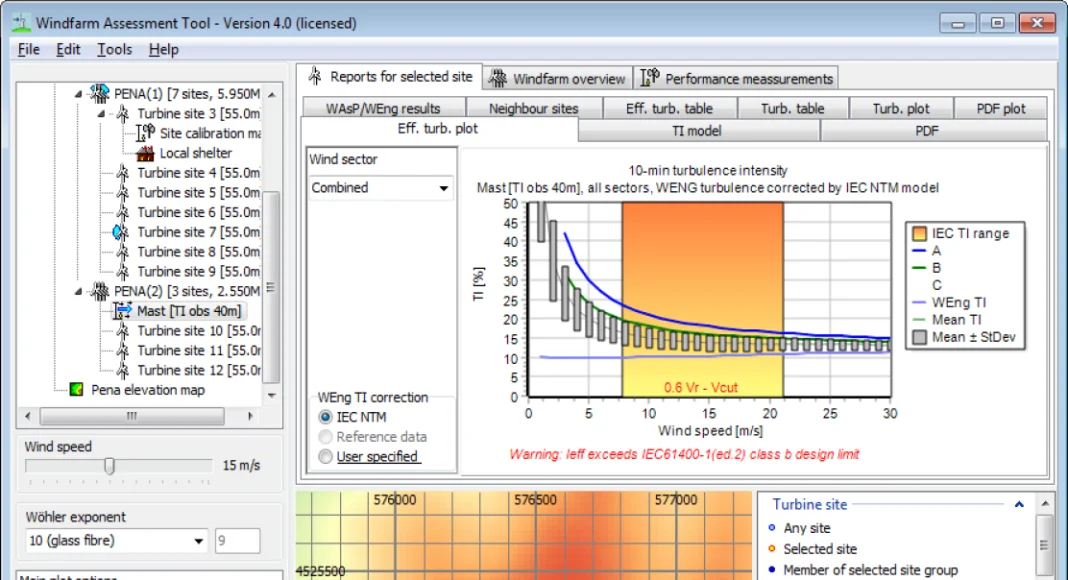Click the Turbine site 10 turbine icon
Image resolution: width=1068 pixels, height=580 pixels.
click(123, 331)
